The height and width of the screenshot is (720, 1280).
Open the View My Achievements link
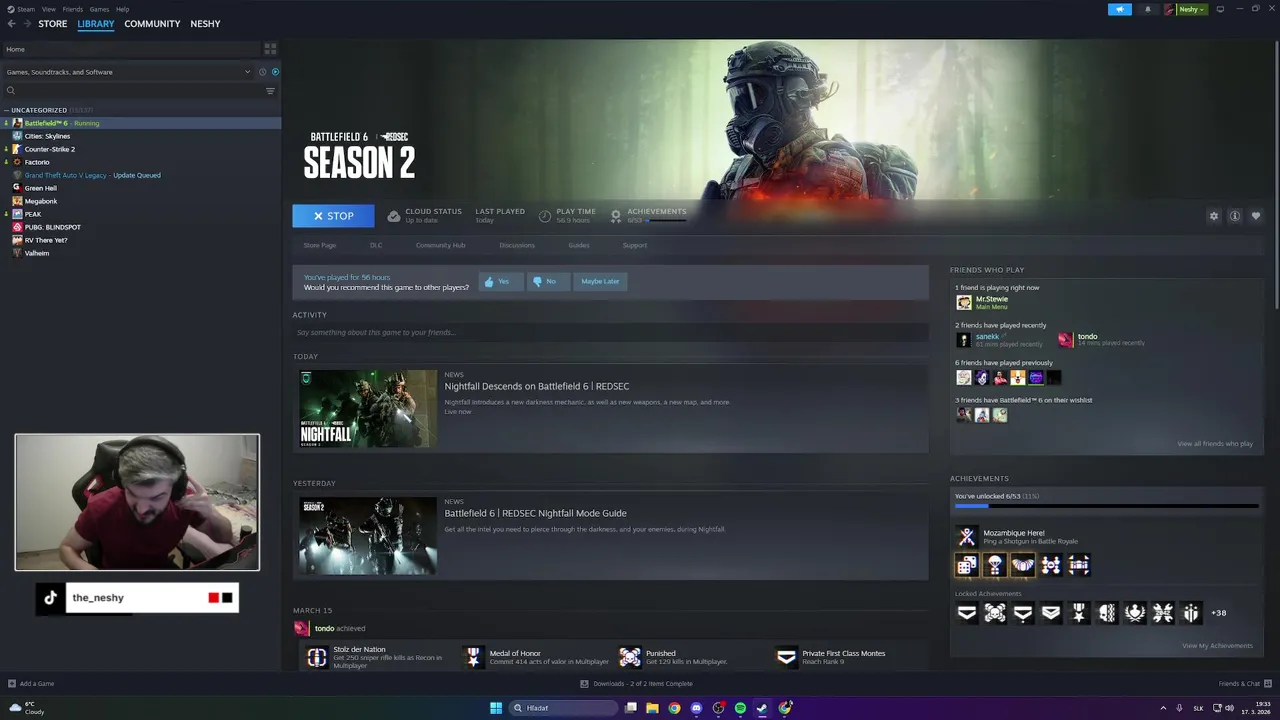coord(1217,646)
